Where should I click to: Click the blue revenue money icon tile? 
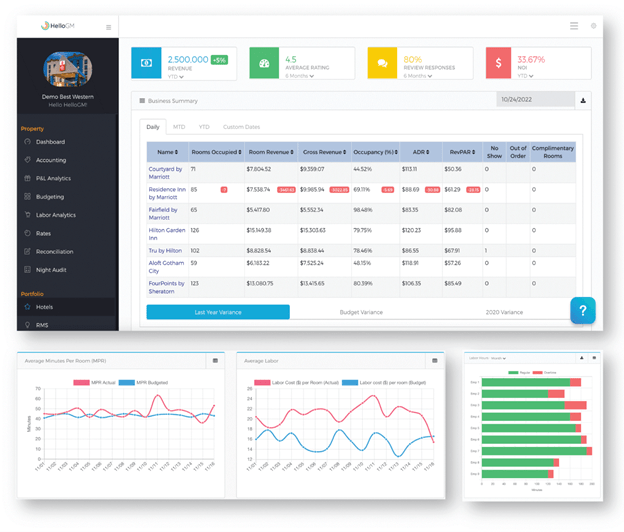[146, 63]
